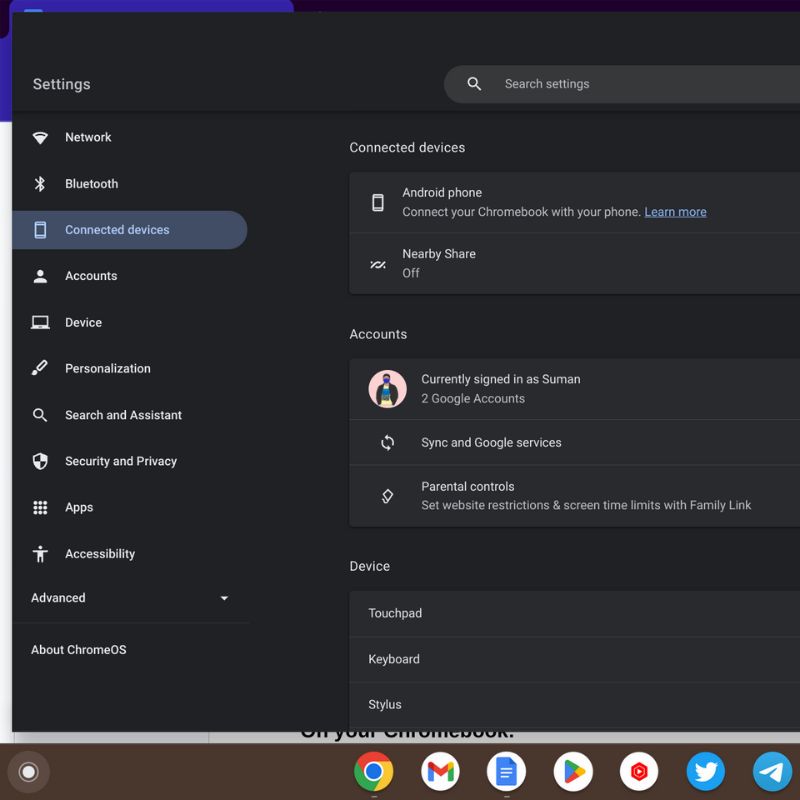This screenshot has height=800, width=800.
Task: Open Telegram from the shelf
Action: coord(772,771)
